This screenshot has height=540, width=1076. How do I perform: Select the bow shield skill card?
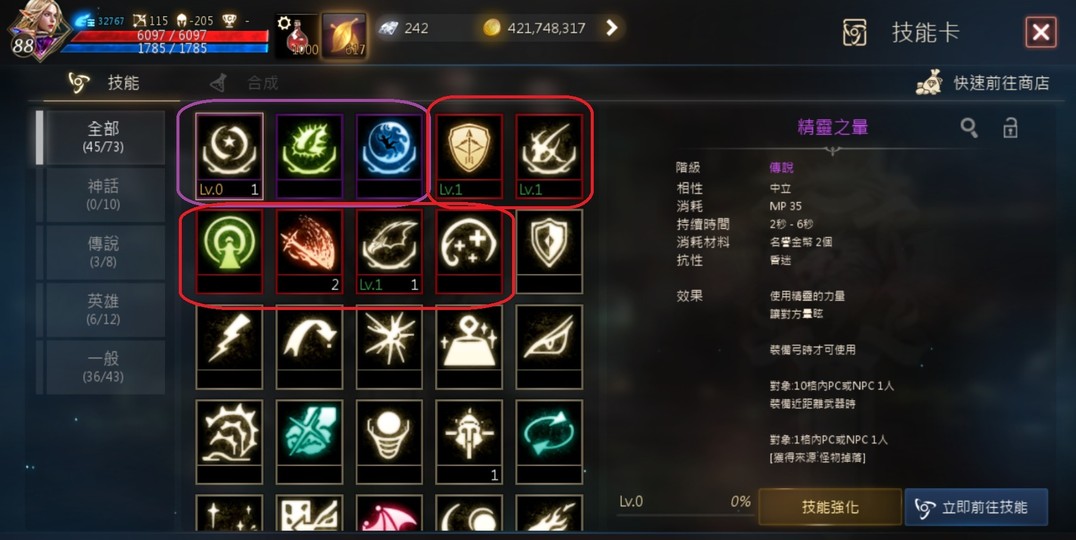(469, 156)
